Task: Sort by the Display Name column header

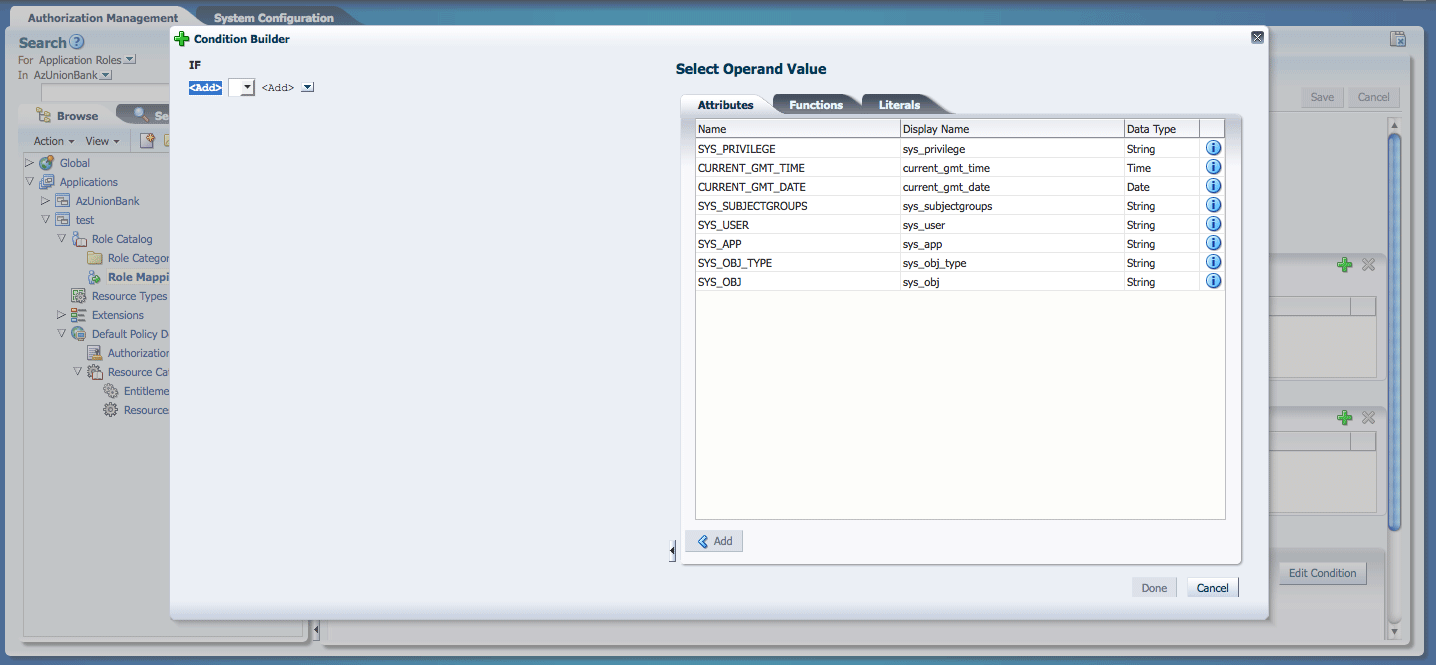Action: 1012,129
